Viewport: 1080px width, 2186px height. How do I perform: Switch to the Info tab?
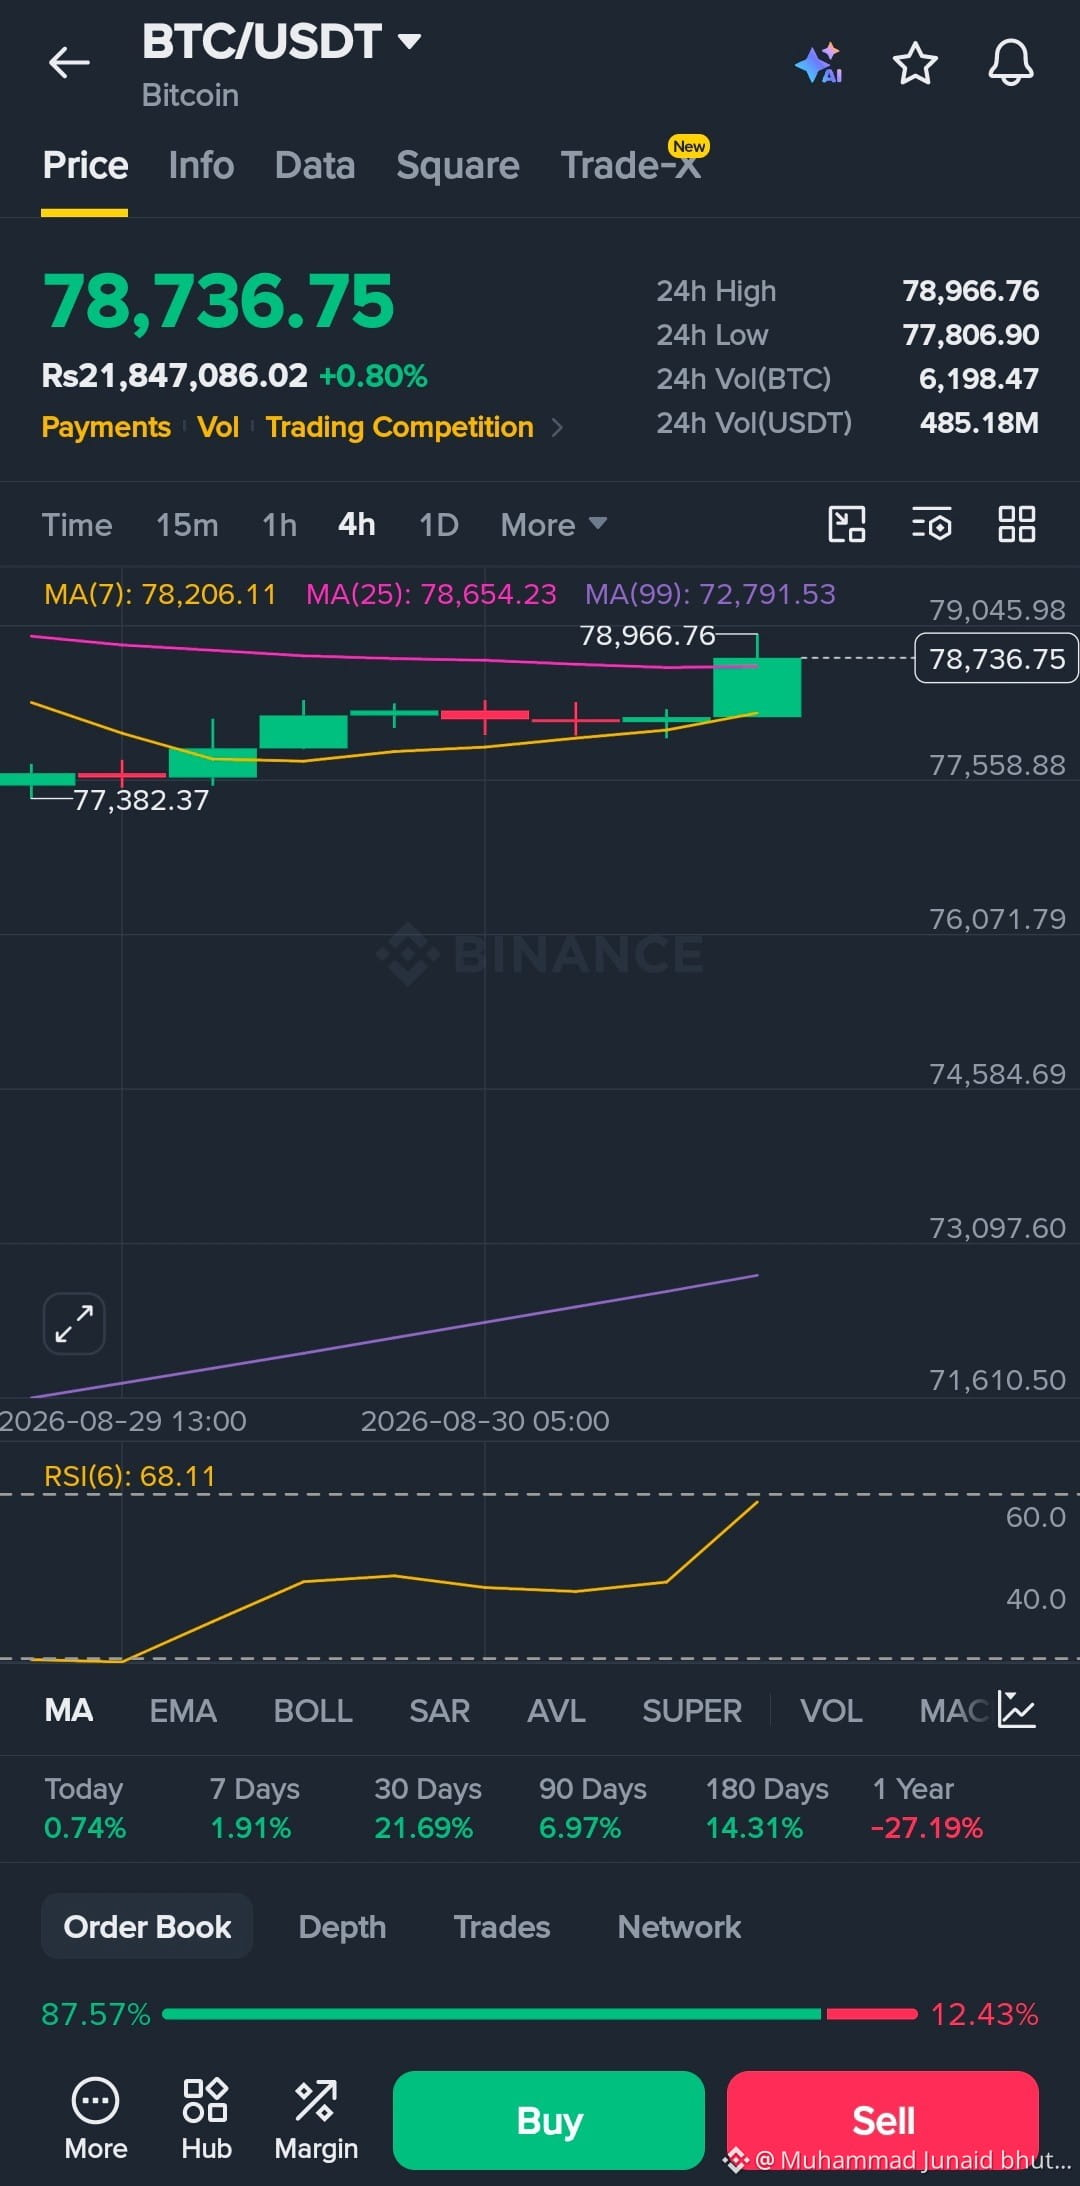coord(201,165)
